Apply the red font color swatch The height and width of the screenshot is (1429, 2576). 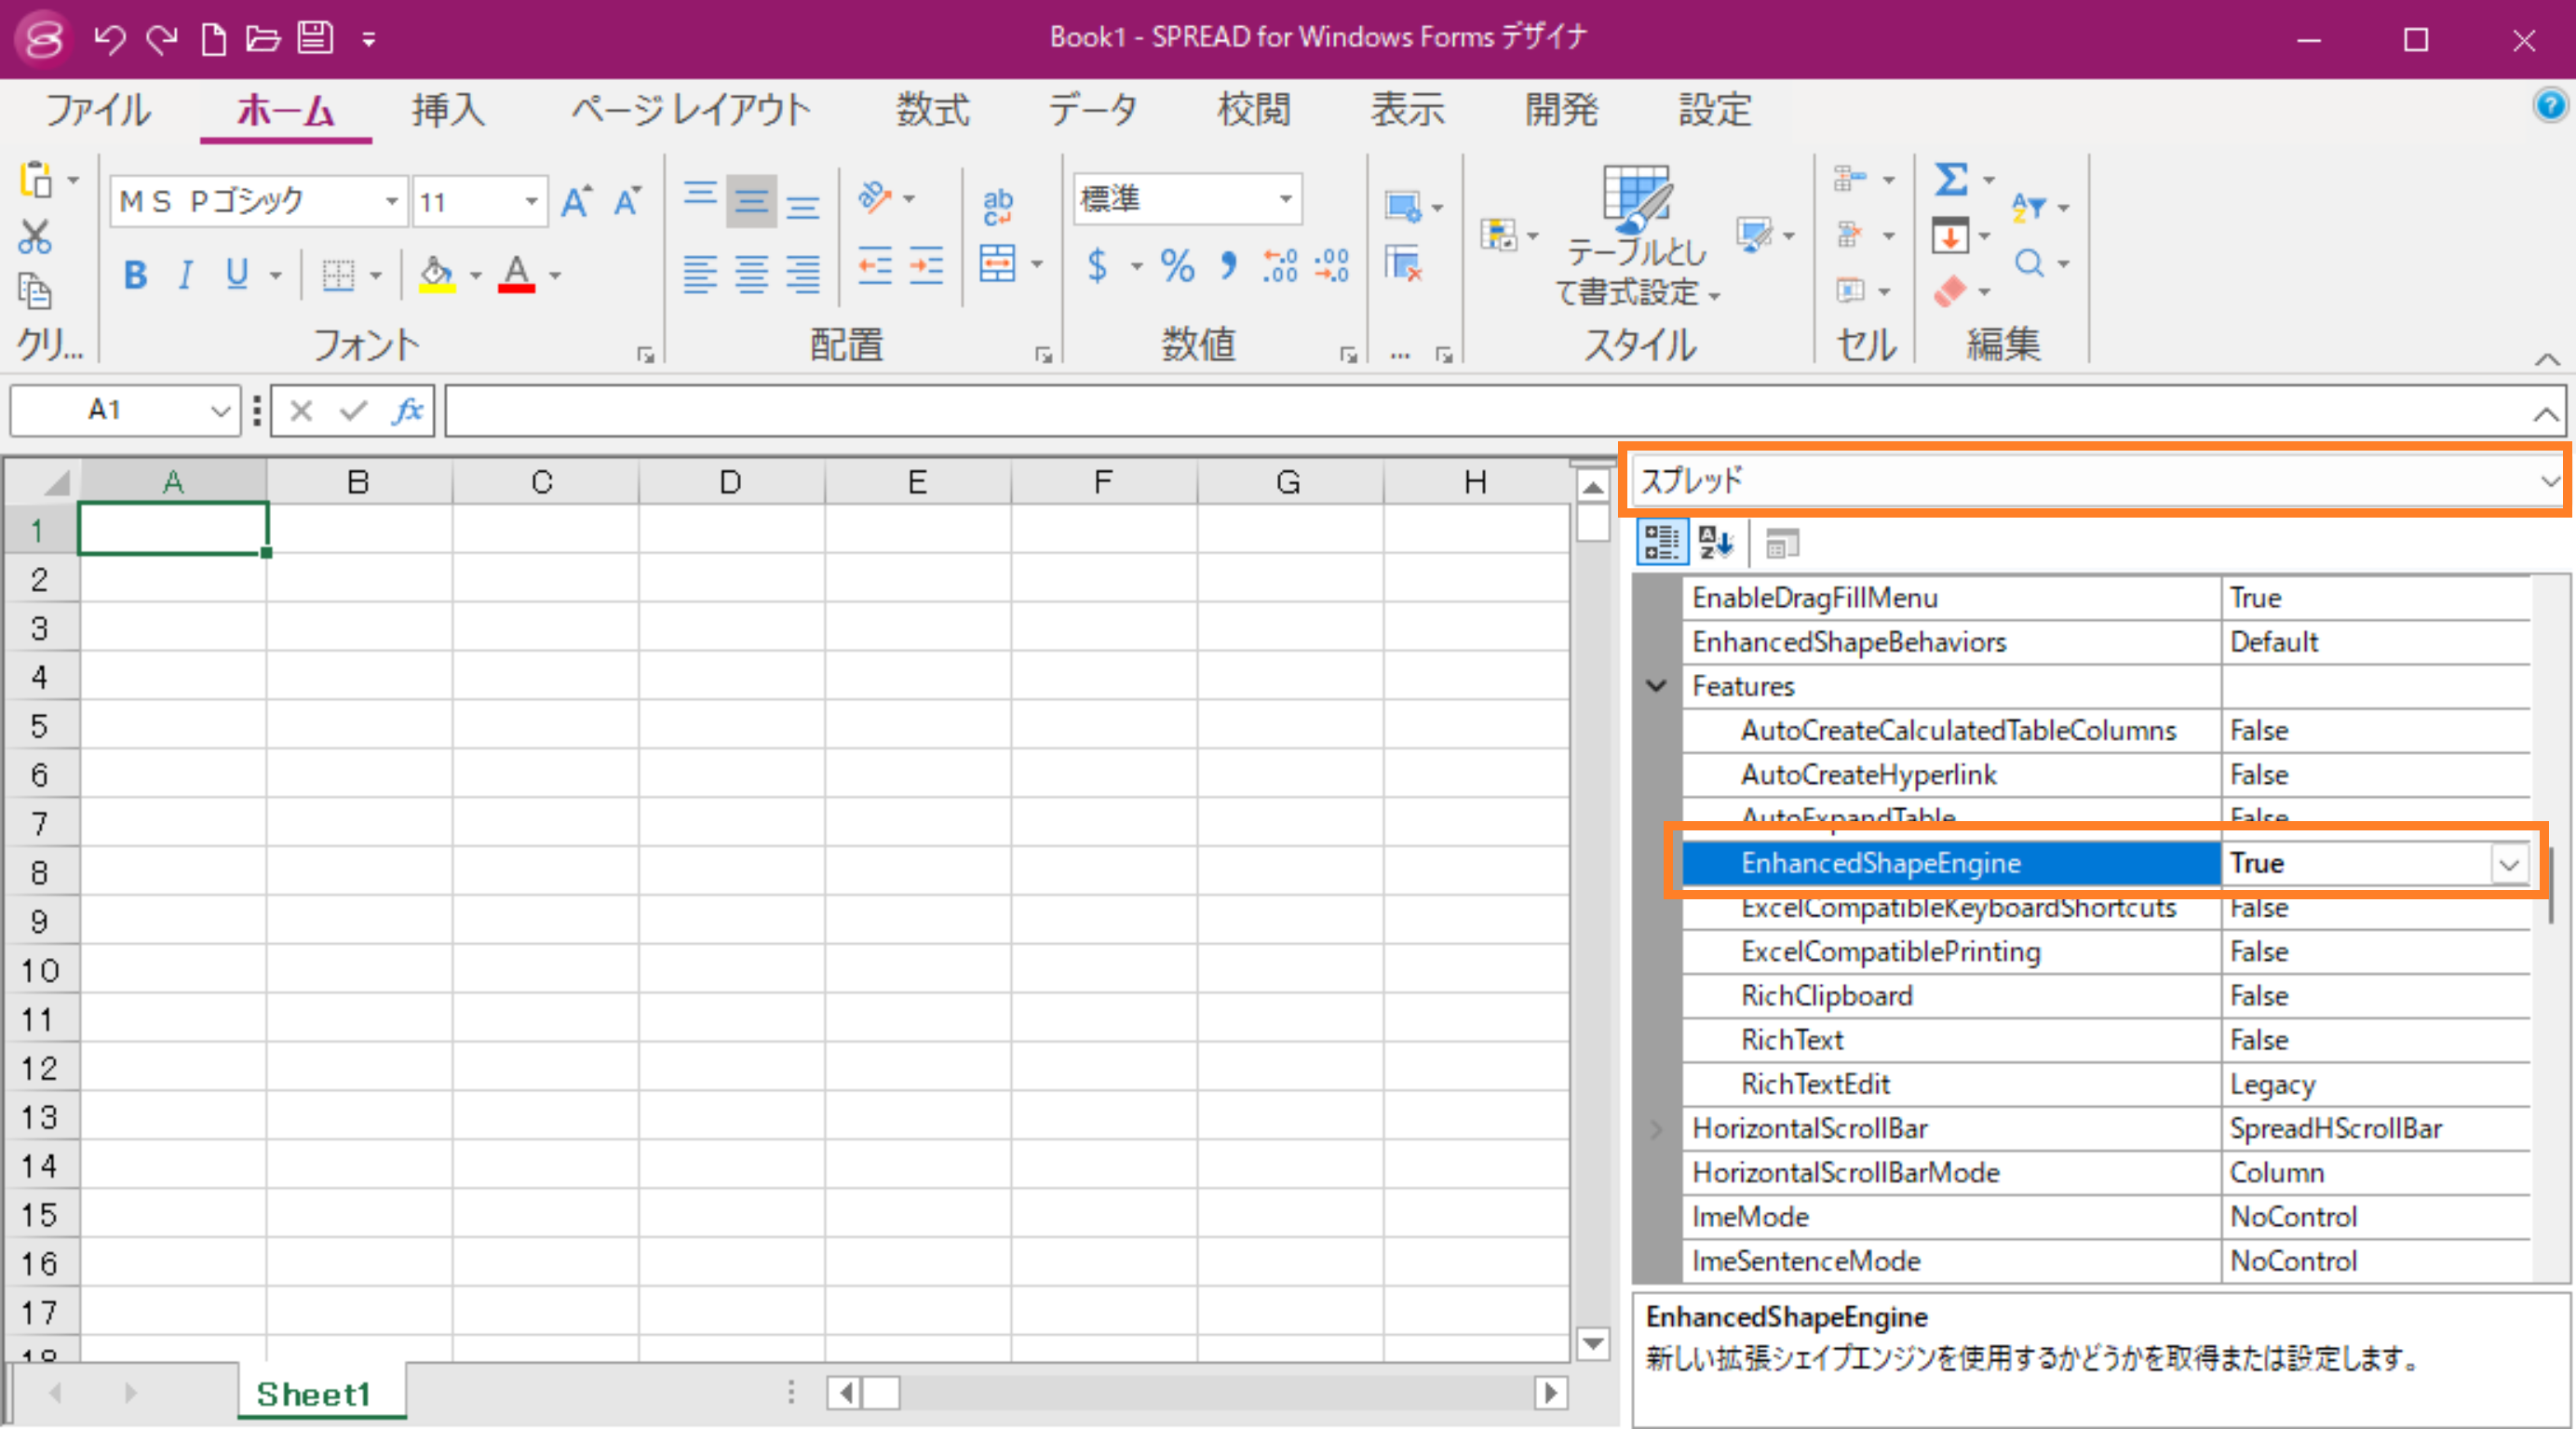click(x=516, y=274)
